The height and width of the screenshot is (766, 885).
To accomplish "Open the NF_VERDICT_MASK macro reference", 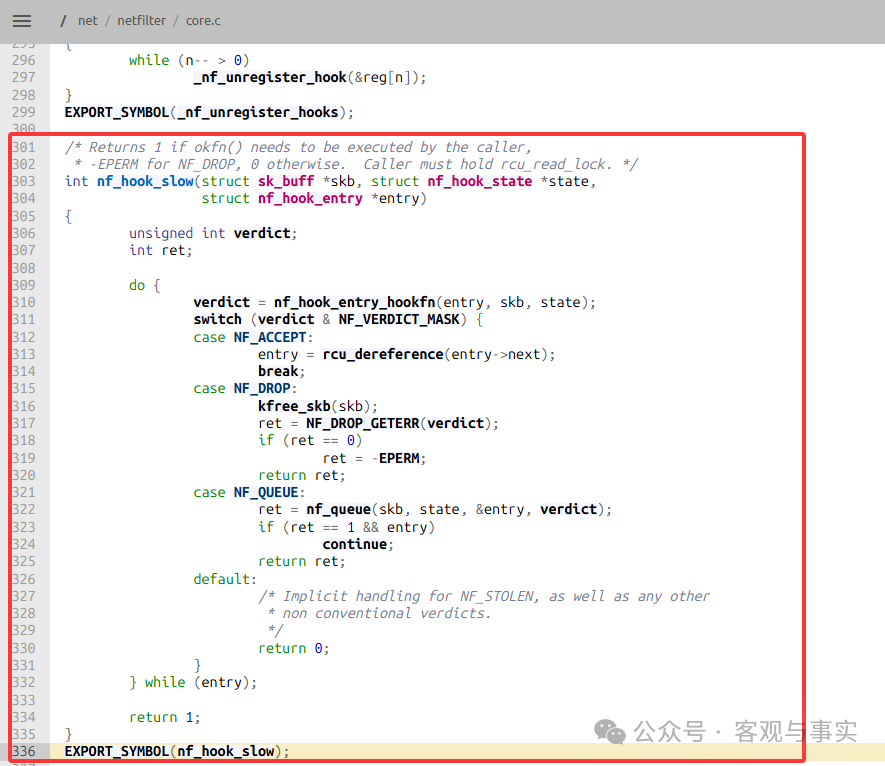I will 399,319.
